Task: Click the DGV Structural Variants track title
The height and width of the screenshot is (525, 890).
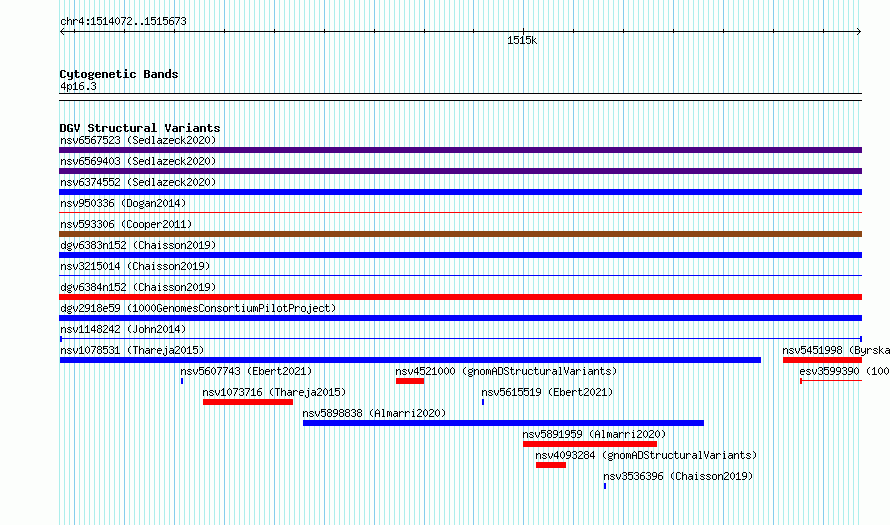Action: pyautogui.click(x=140, y=128)
